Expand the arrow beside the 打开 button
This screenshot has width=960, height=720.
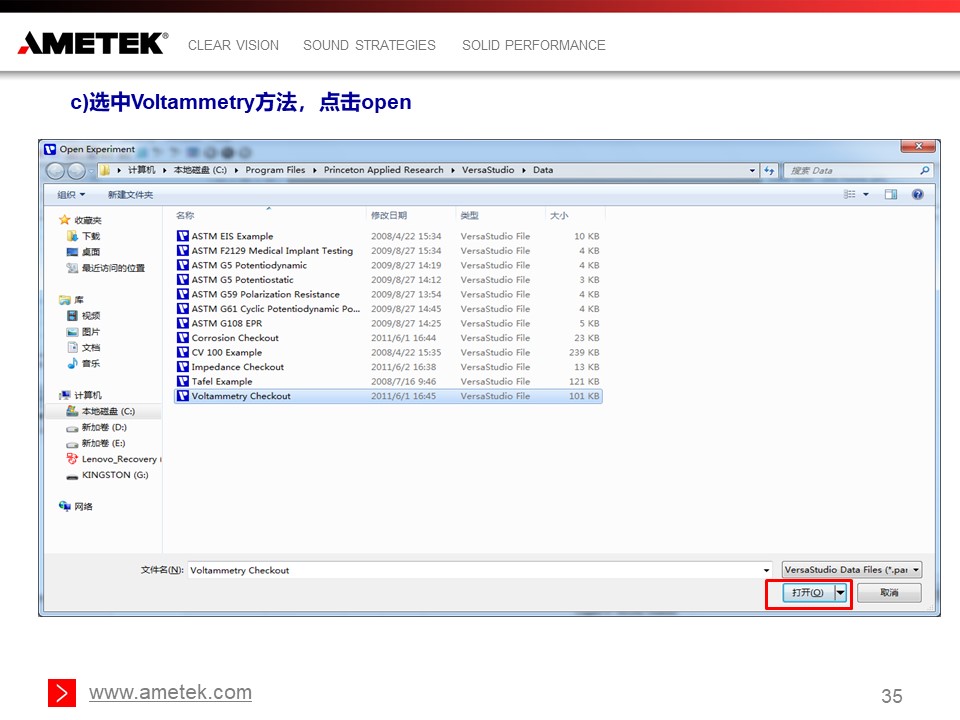(x=841, y=593)
